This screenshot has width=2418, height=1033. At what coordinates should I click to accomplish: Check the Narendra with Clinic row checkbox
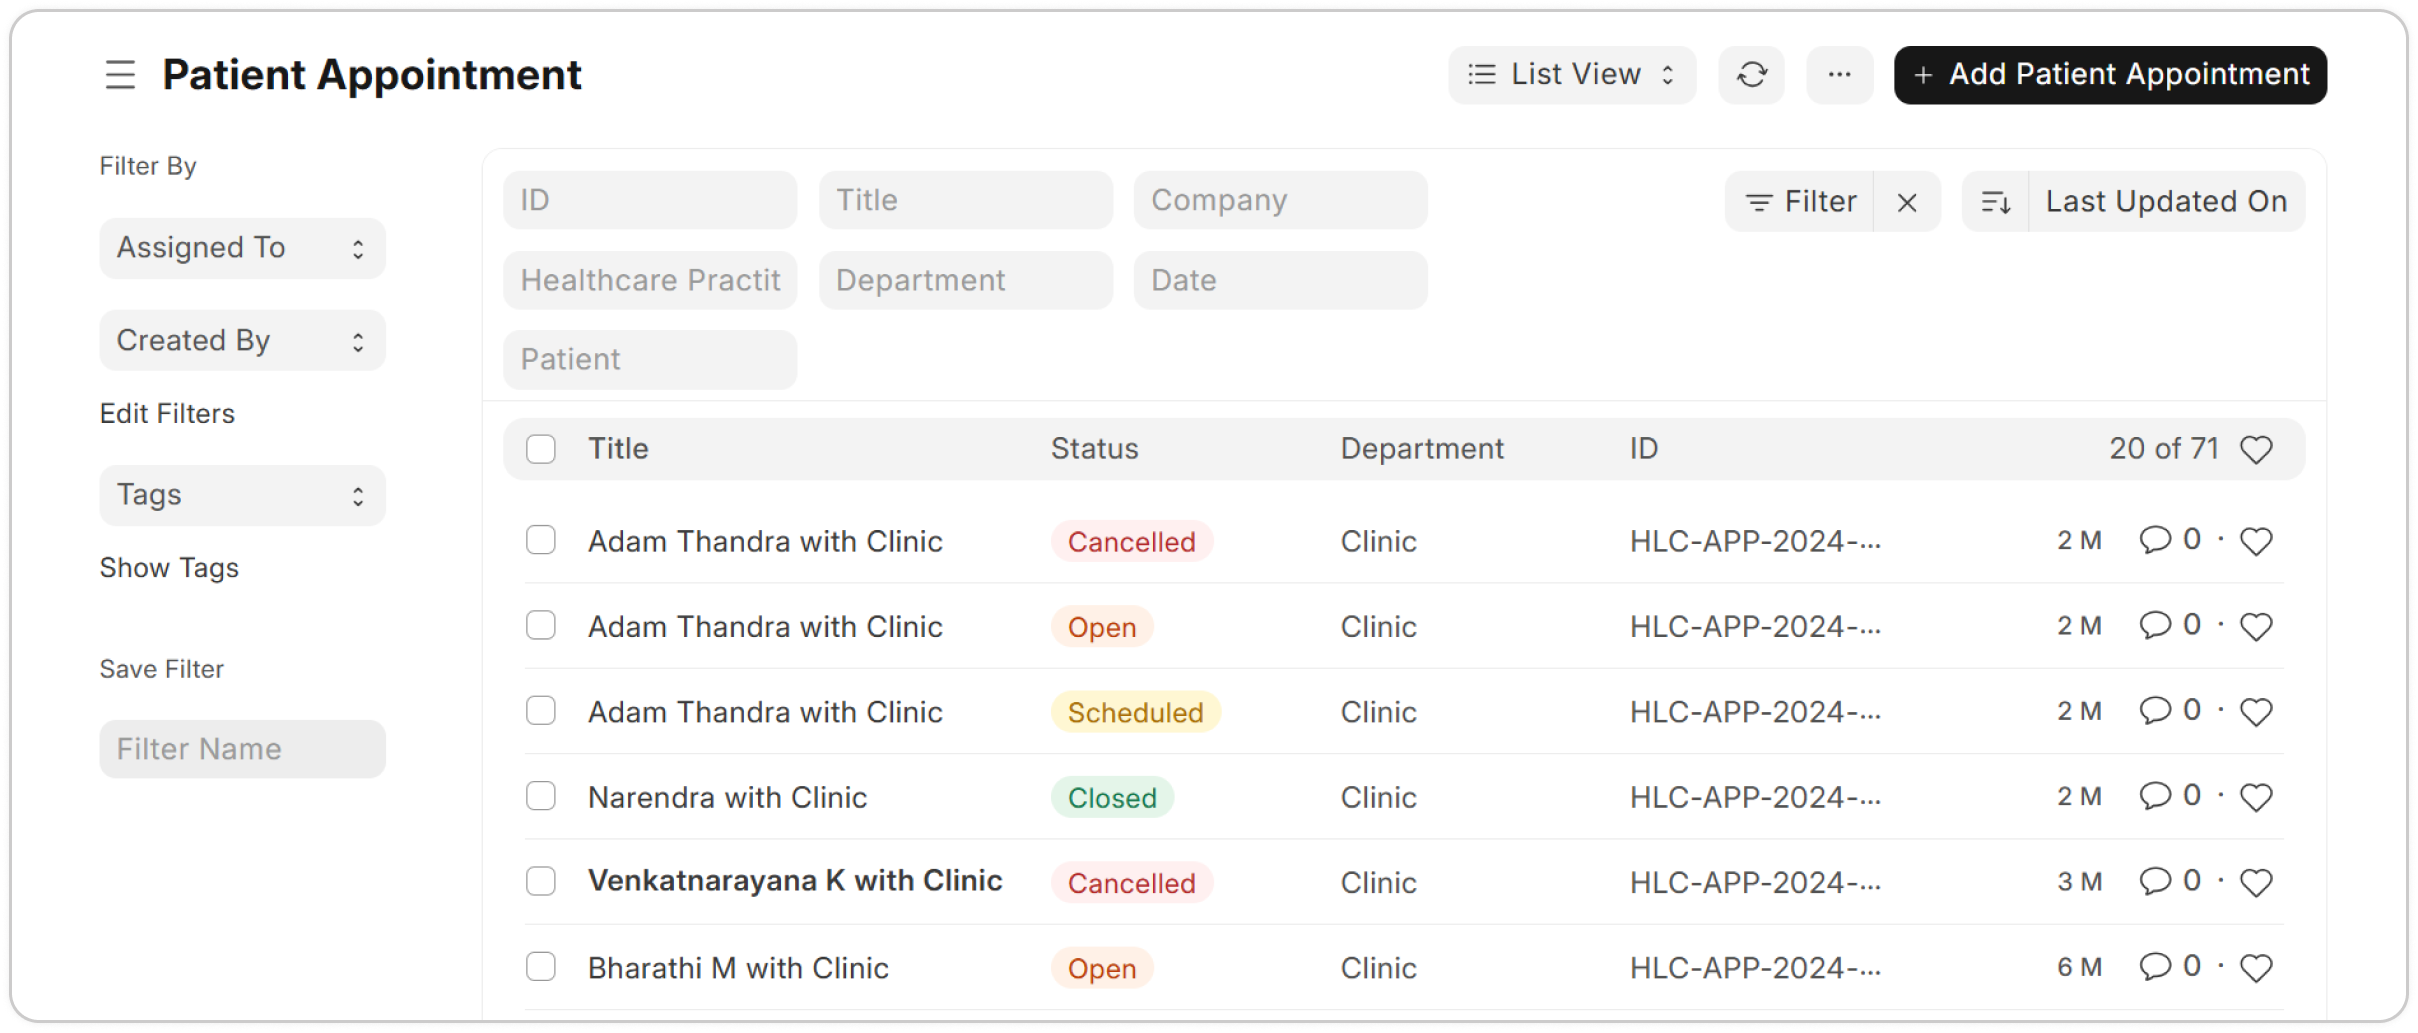[541, 797]
